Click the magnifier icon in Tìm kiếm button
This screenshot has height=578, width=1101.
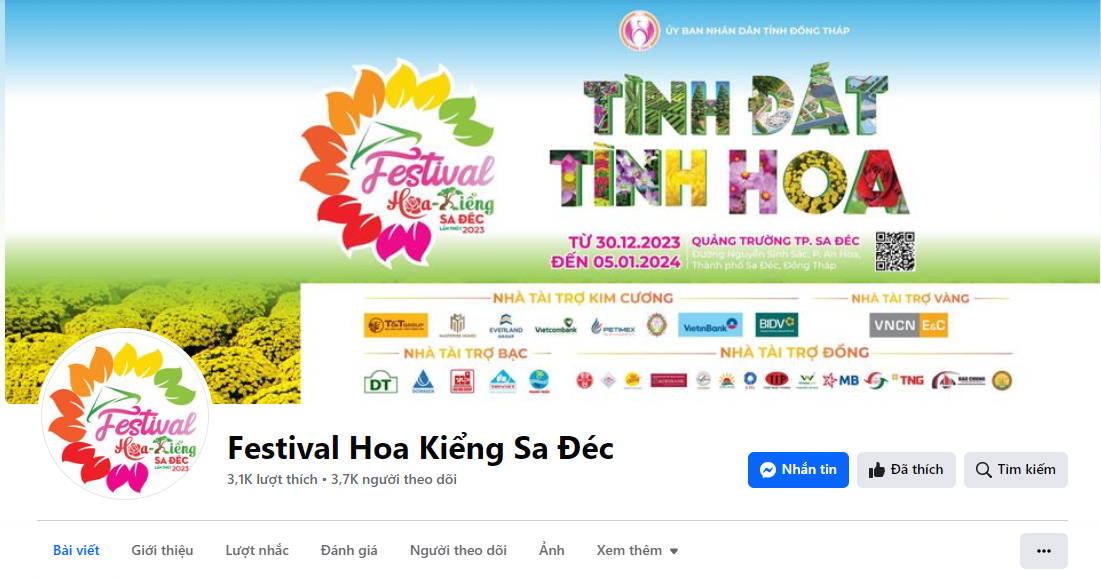[984, 470]
